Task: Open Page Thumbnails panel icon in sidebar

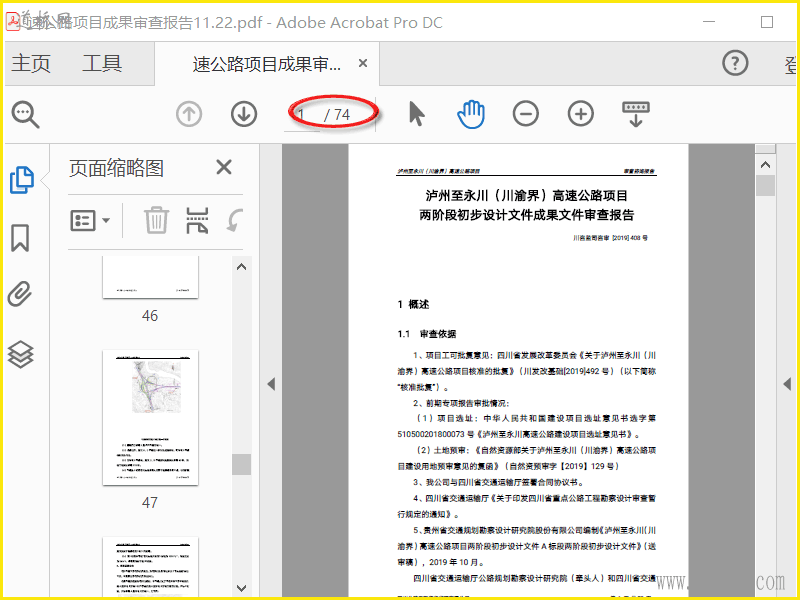Action: coord(22,180)
